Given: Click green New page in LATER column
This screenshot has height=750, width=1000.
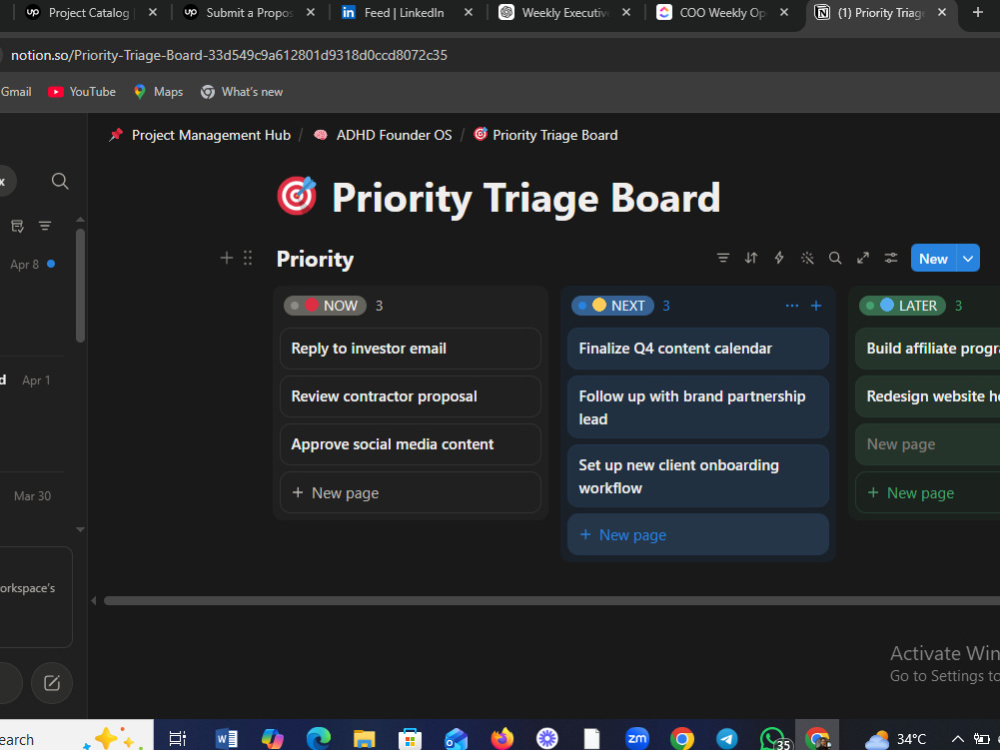Looking at the screenshot, I should [x=928, y=493].
